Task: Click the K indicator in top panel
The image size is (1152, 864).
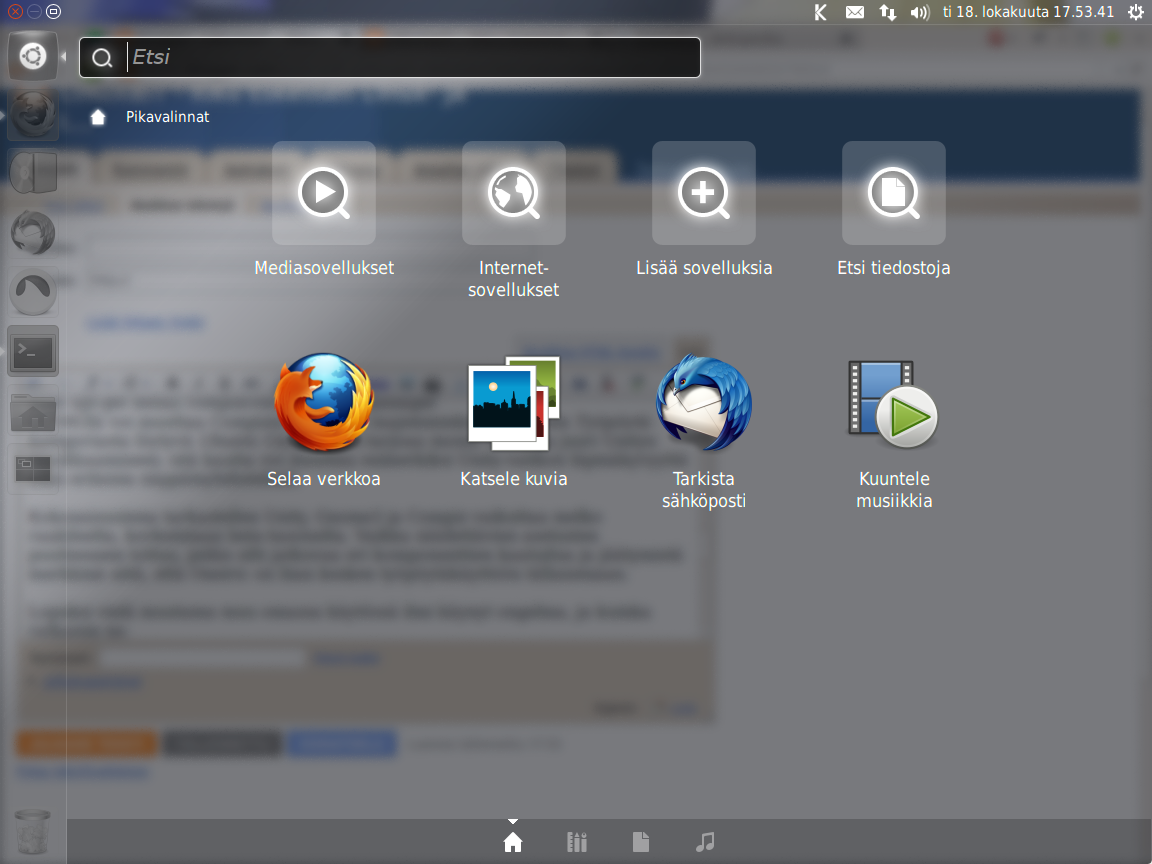Action: 821,12
